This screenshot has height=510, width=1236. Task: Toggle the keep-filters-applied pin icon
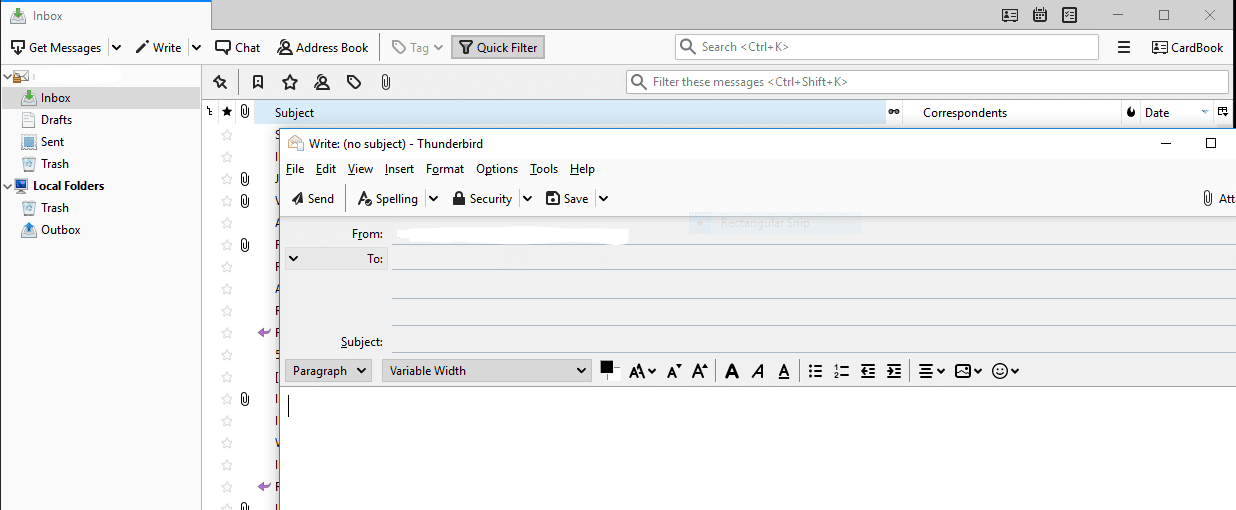220,82
